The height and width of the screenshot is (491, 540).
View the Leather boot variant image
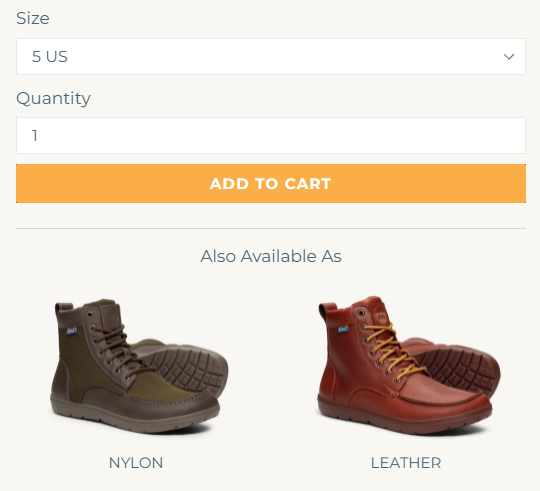point(408,366)
